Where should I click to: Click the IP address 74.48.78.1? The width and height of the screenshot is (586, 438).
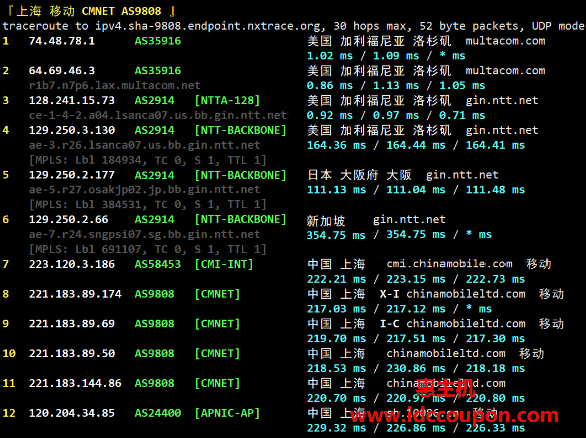62,41
